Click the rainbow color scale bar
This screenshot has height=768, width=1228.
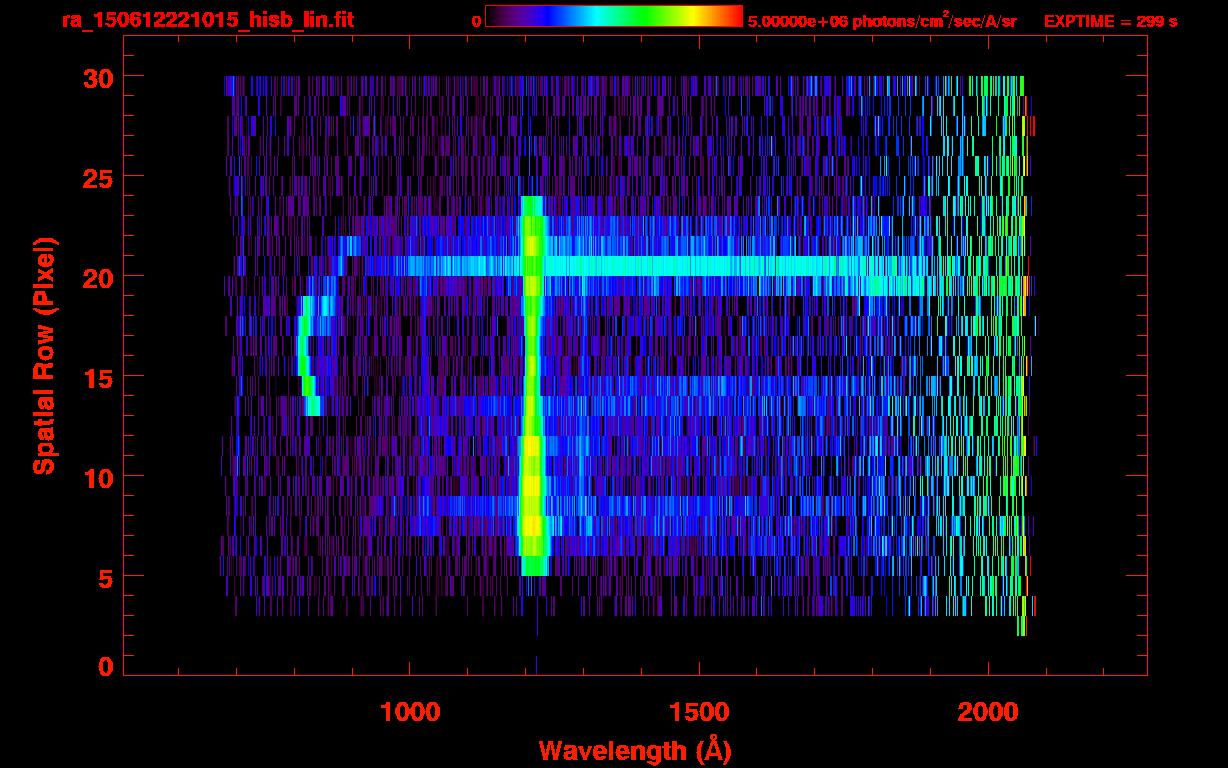[x=613, y=17]
